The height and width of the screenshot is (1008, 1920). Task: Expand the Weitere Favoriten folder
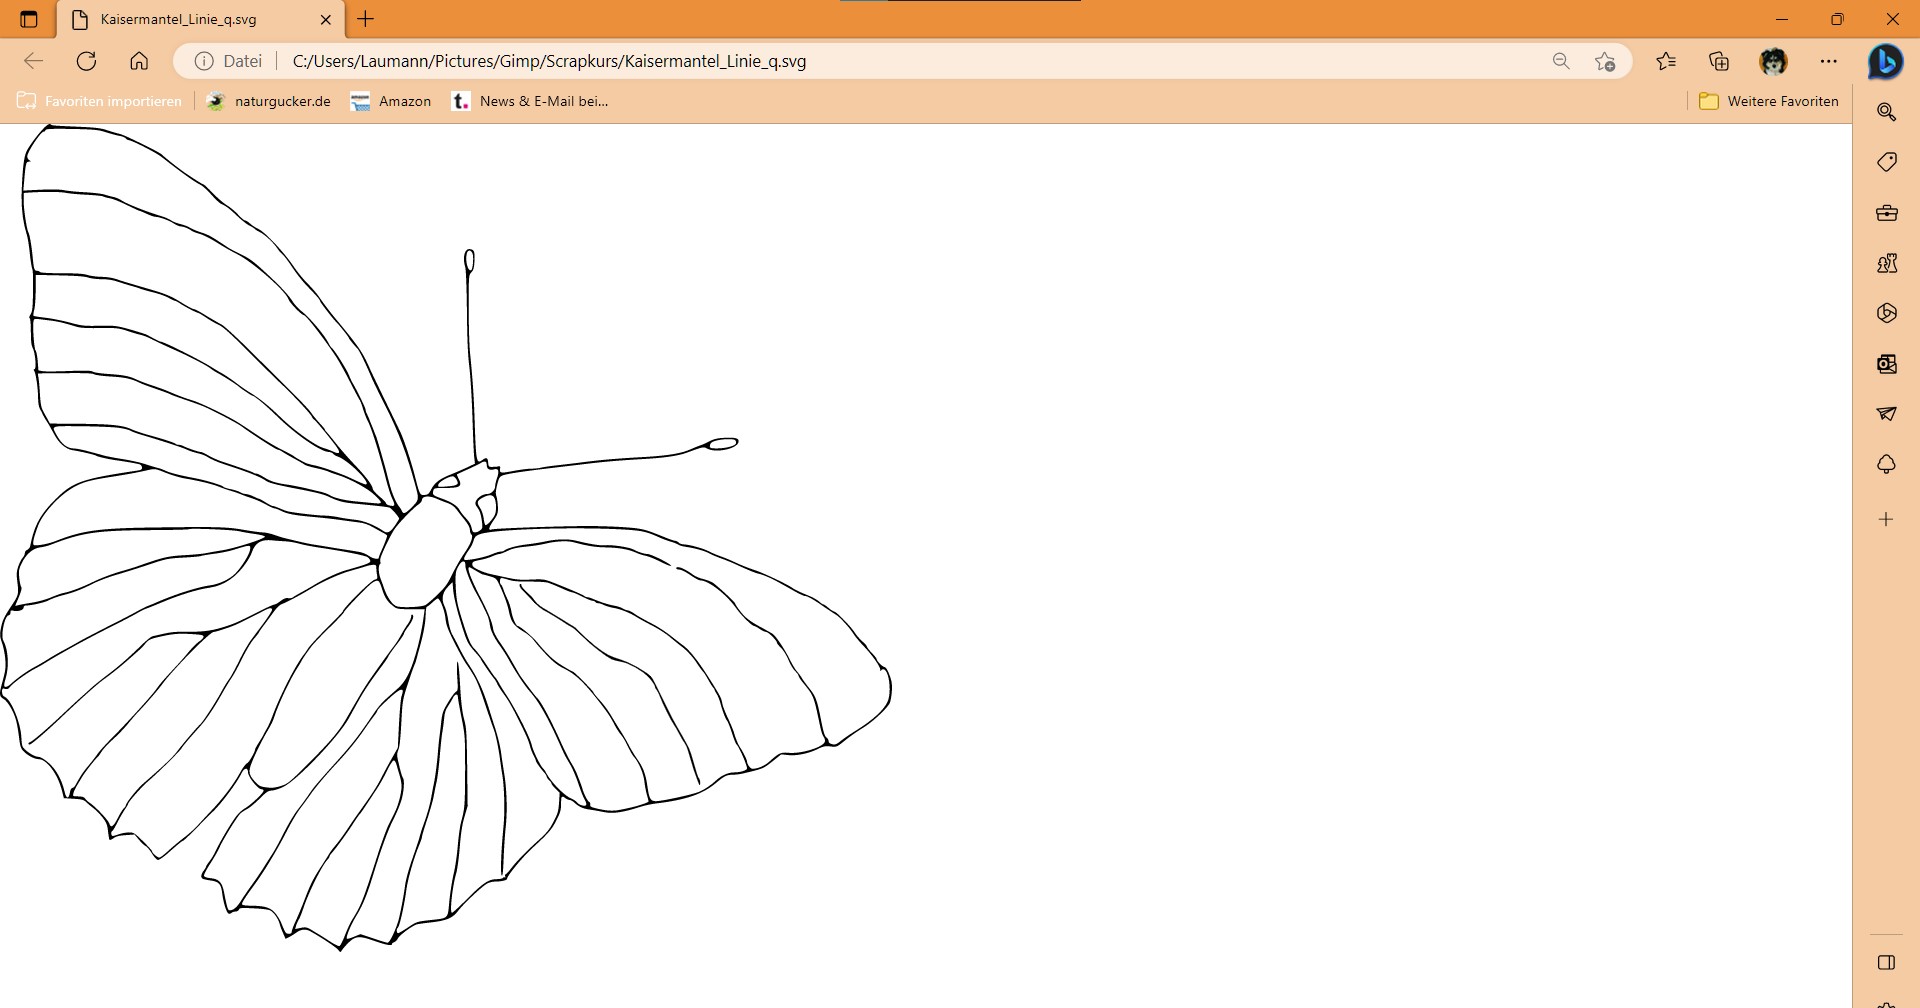click(x=1769, y=101)
